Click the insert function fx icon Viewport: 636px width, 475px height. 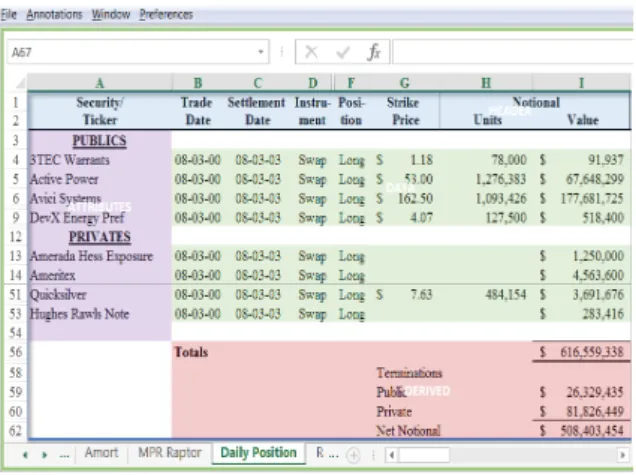(374, 52)
